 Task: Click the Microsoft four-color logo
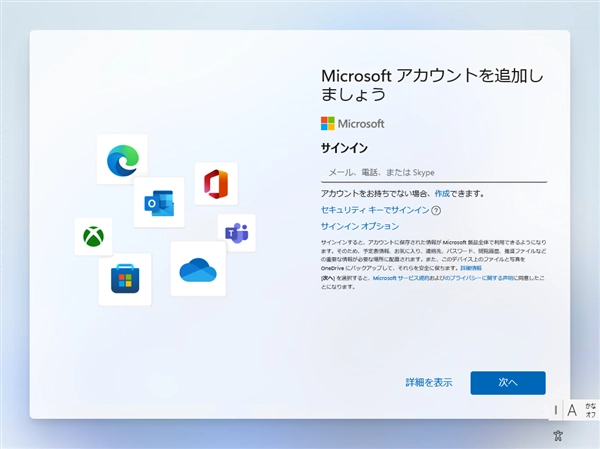(x=328, y=124)
